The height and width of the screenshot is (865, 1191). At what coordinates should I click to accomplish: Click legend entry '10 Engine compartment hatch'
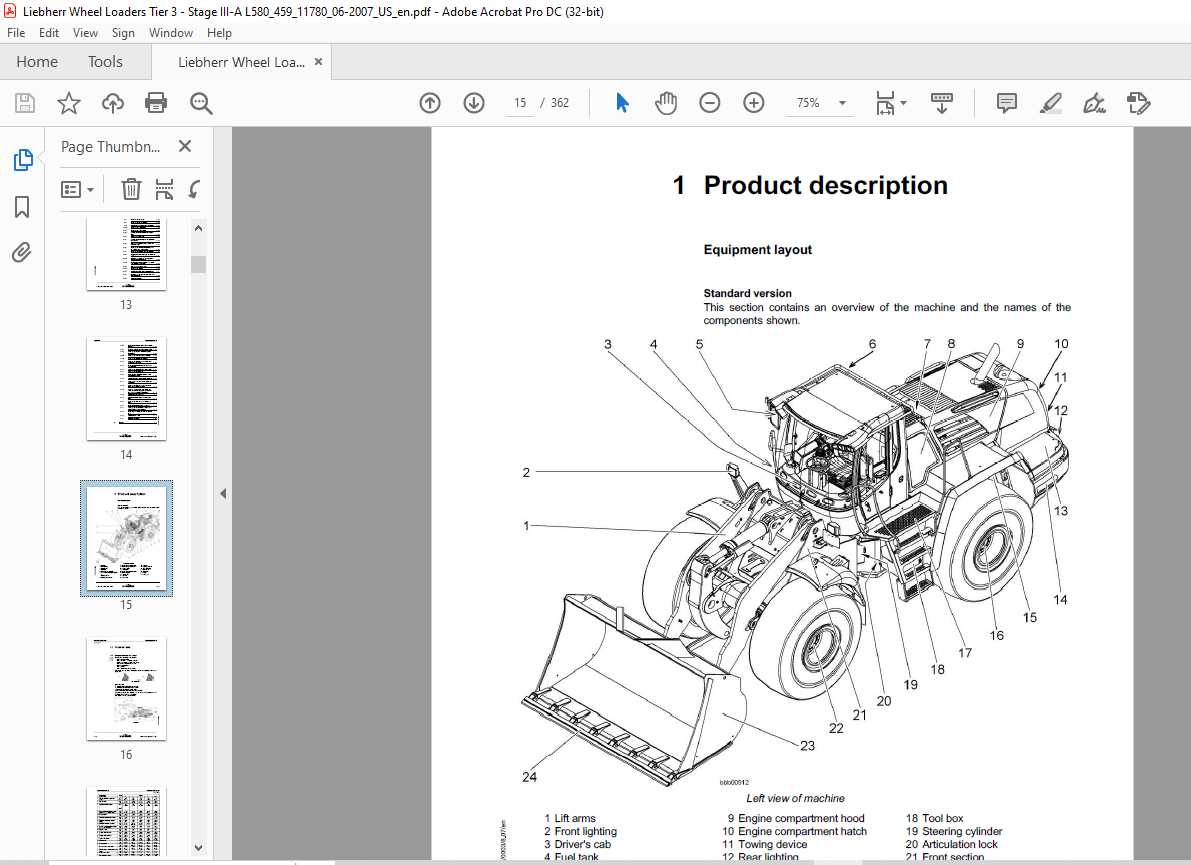coord(795,832)
